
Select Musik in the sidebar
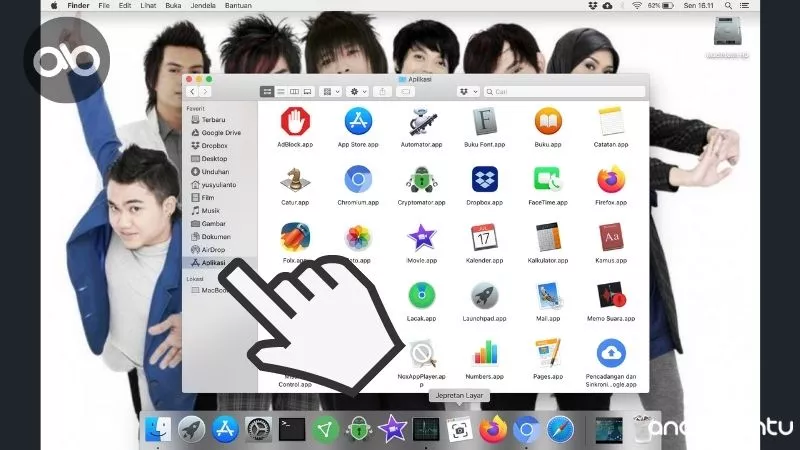(210, 211)
